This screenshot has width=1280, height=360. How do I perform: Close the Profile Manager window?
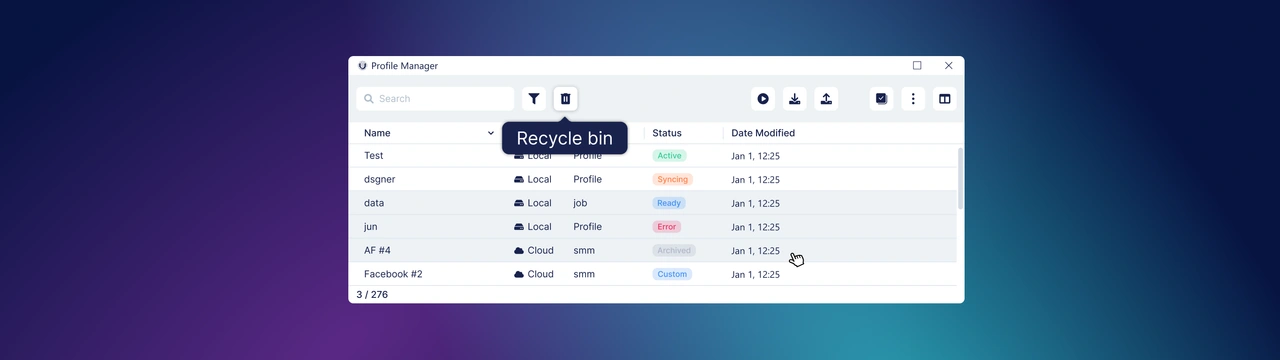[x=949, y=66]
